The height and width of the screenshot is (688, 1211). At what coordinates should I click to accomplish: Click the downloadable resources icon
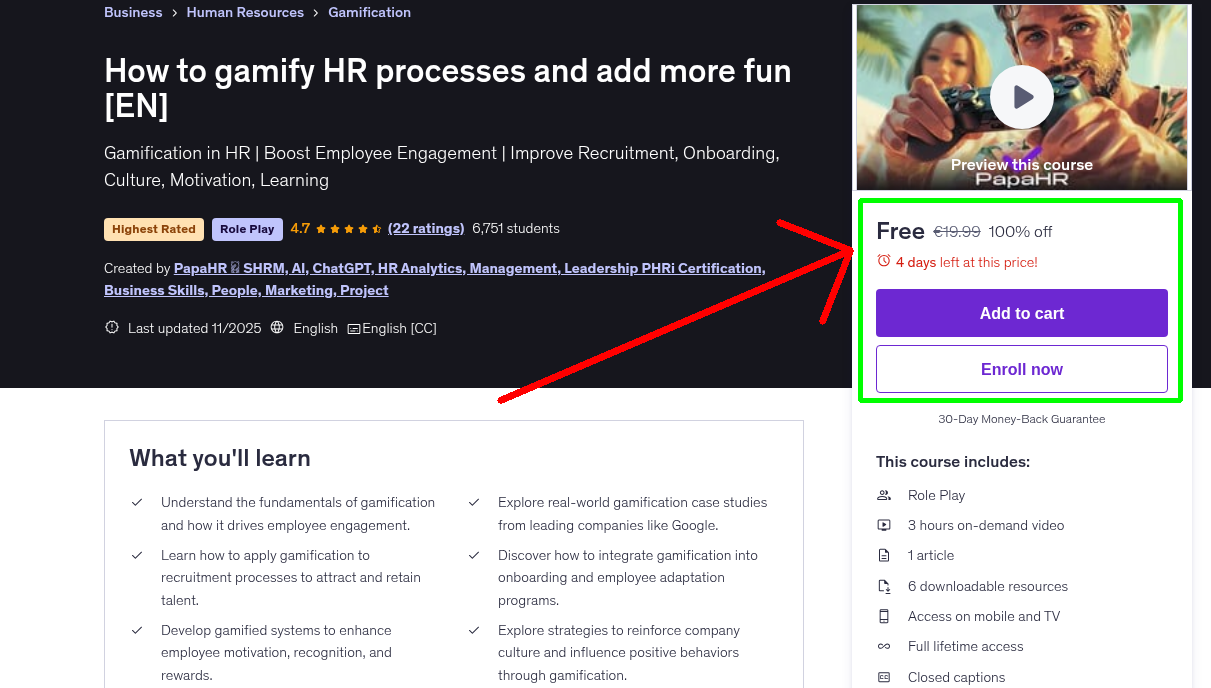884,586
